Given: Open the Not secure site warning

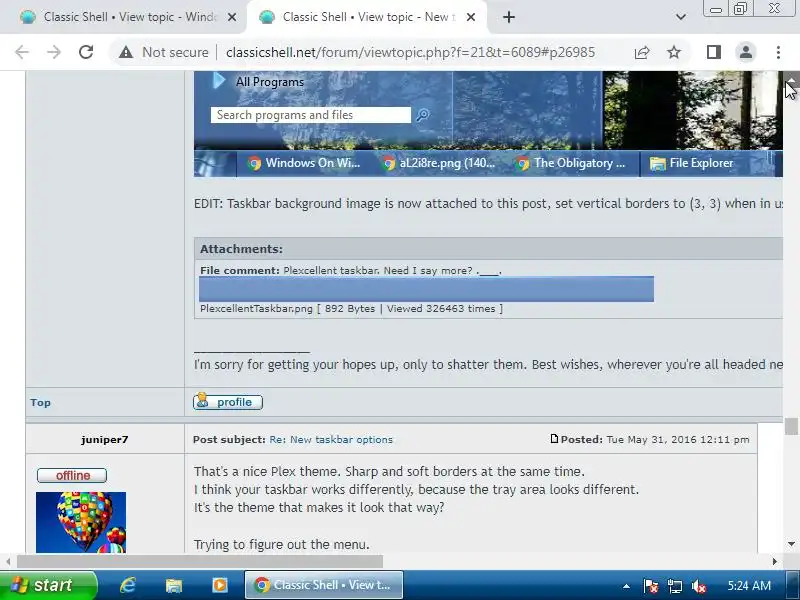Looking at the screenshot, I should coord(164,52).
